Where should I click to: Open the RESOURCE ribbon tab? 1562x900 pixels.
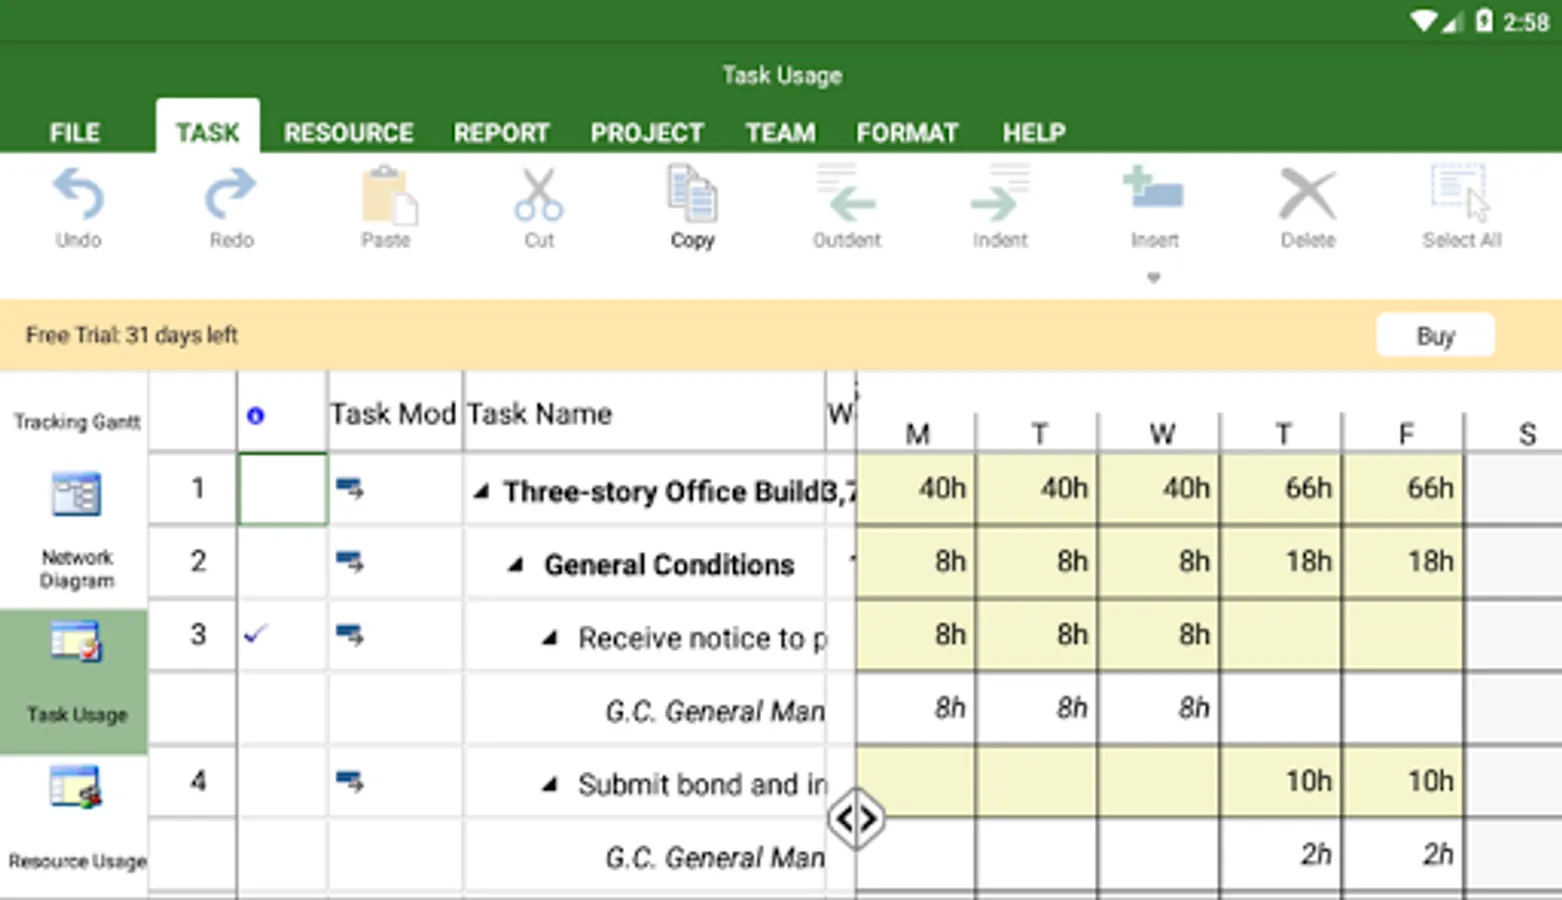(348, 133)
